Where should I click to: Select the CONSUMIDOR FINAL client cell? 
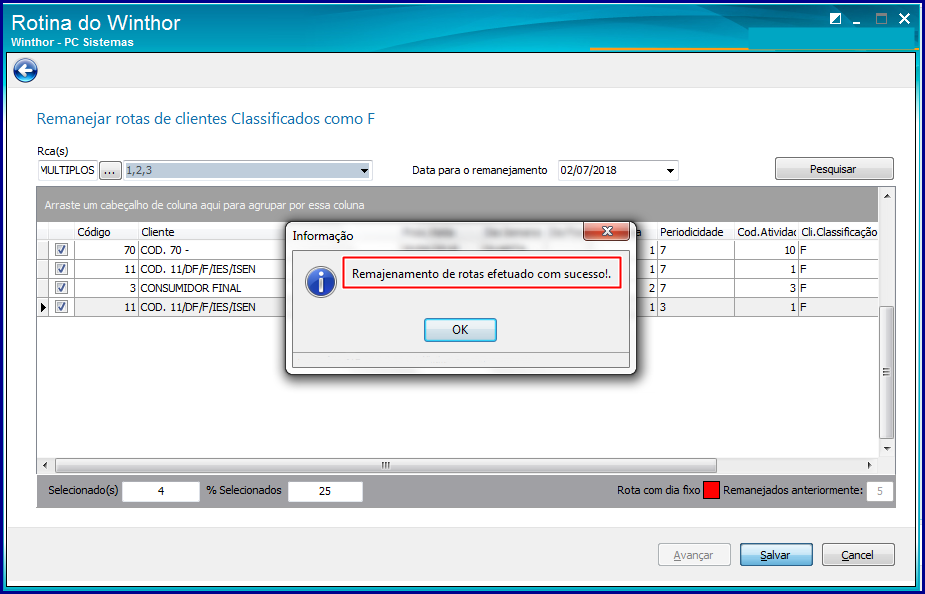(212, 288)
